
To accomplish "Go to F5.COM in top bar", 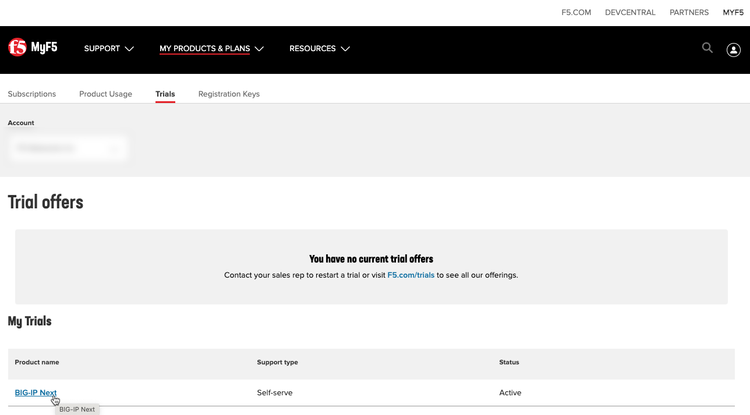I will click(576, 12).
